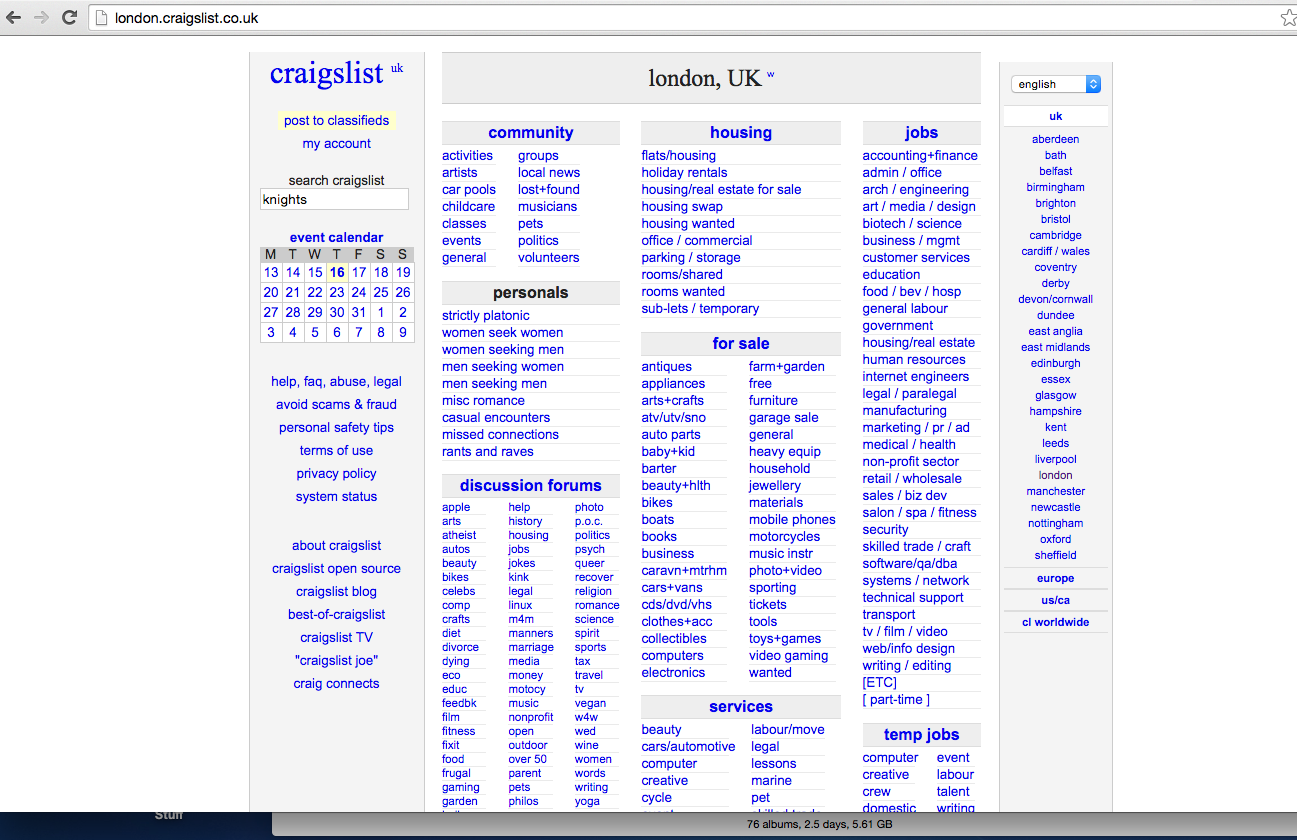Select aberdeen in uk city list
The height and width of the screenshot is (840, 1297).
click(x=1055, y=139)
